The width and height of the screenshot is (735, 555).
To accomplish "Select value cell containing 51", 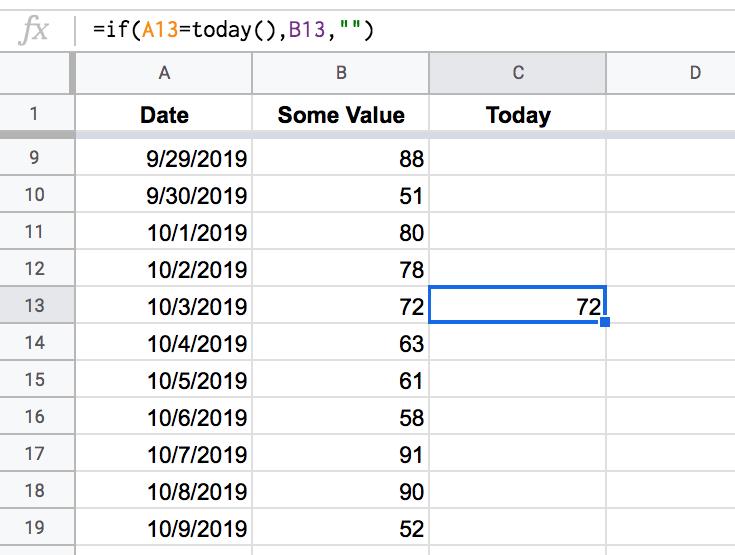I will (341, 195).
